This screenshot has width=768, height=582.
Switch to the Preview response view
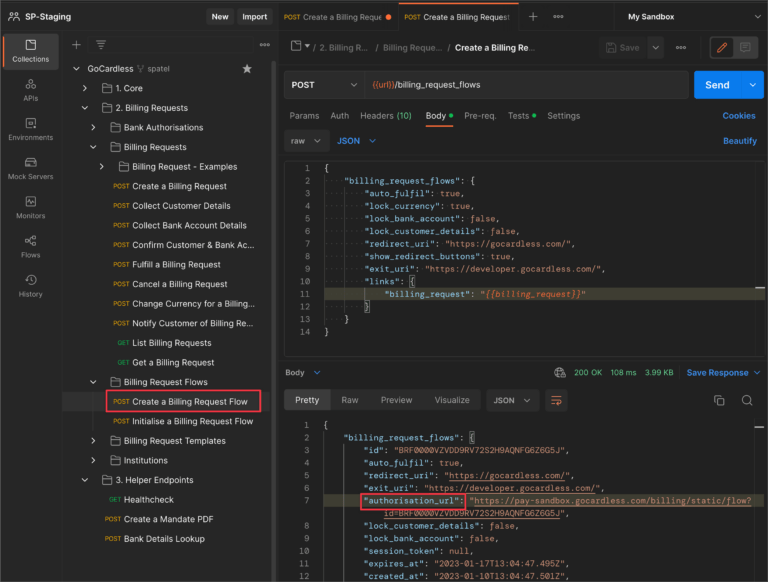(x=396, y=400)
